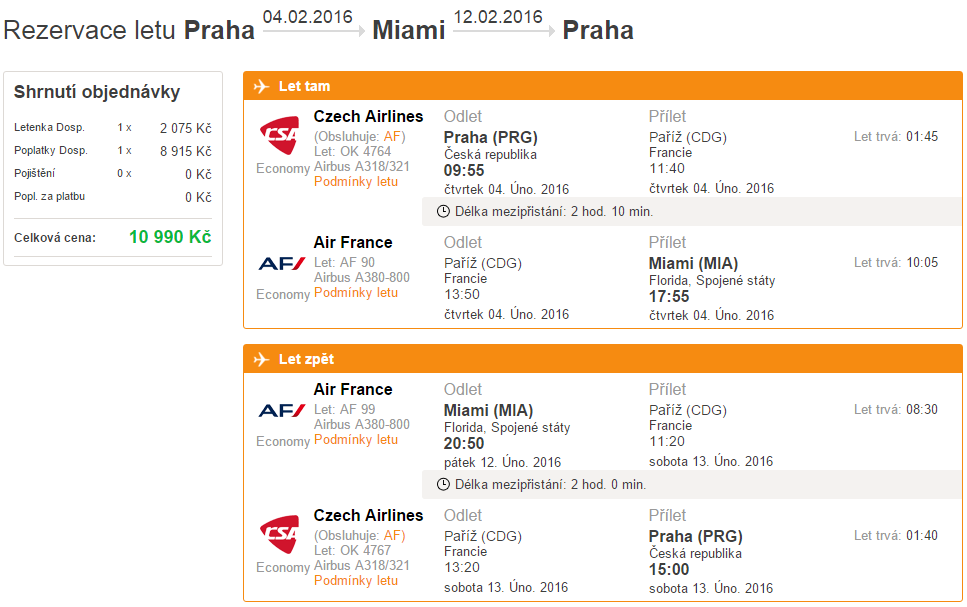The image size is (967, 607).
Task: Click the clock icon beside 2 hod. 10 min. layover
Action: coord(443,212)
